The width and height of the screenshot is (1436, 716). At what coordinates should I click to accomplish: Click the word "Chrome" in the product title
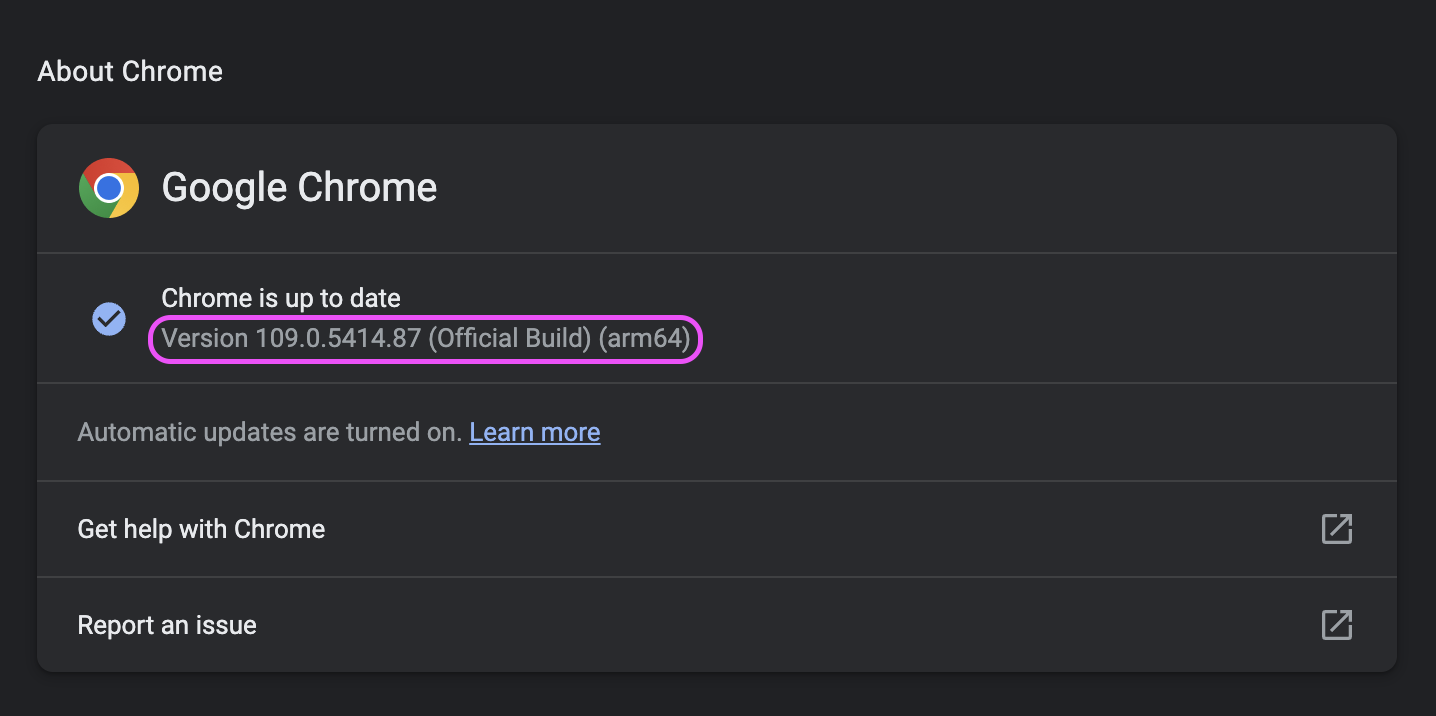click(368, 188)
